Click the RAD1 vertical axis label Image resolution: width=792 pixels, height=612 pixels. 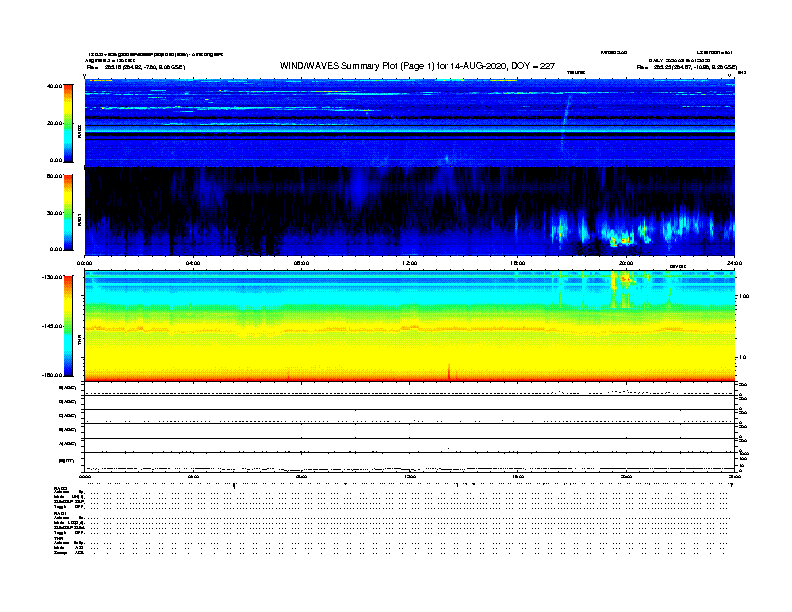[79, 219]
